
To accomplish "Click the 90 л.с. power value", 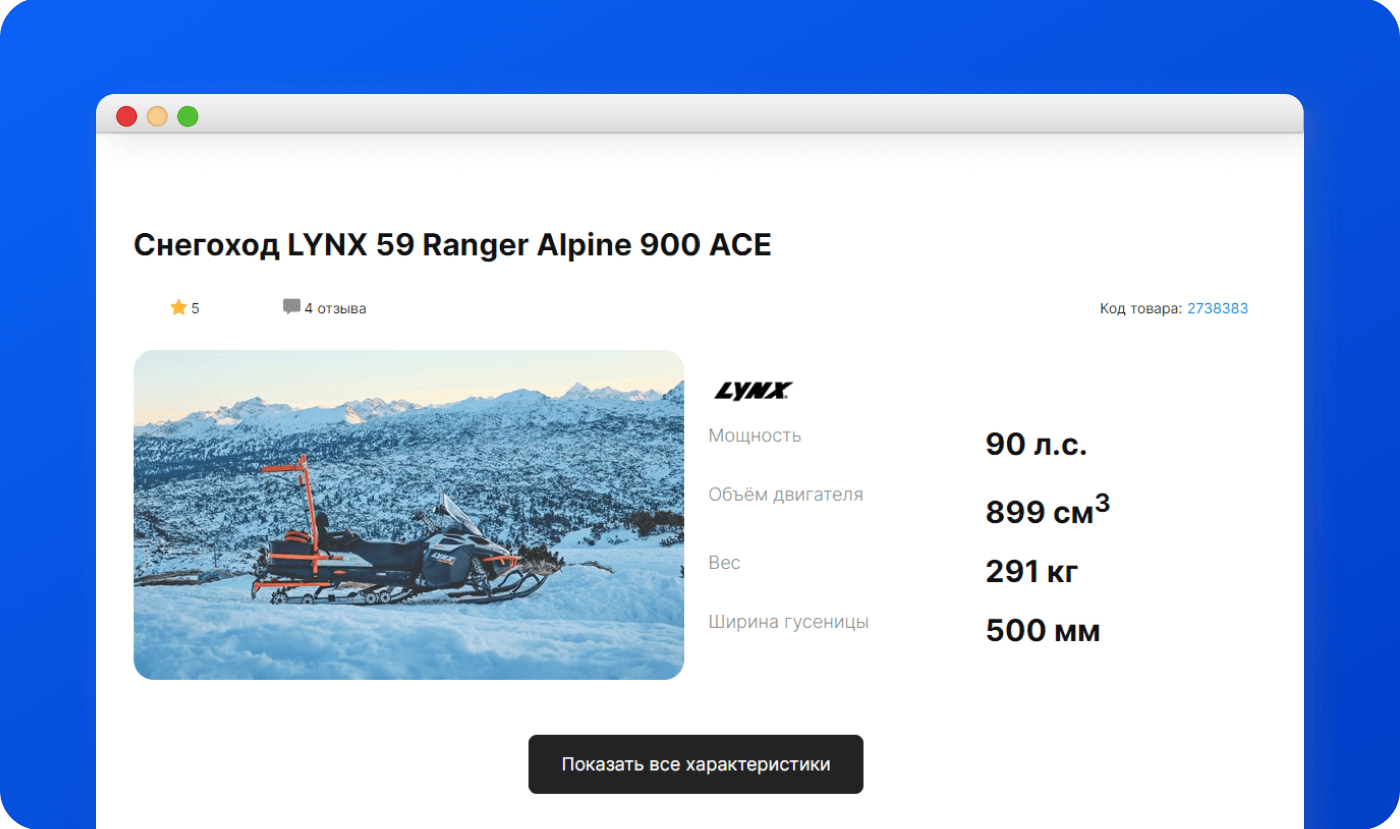I will [1035, 445].
